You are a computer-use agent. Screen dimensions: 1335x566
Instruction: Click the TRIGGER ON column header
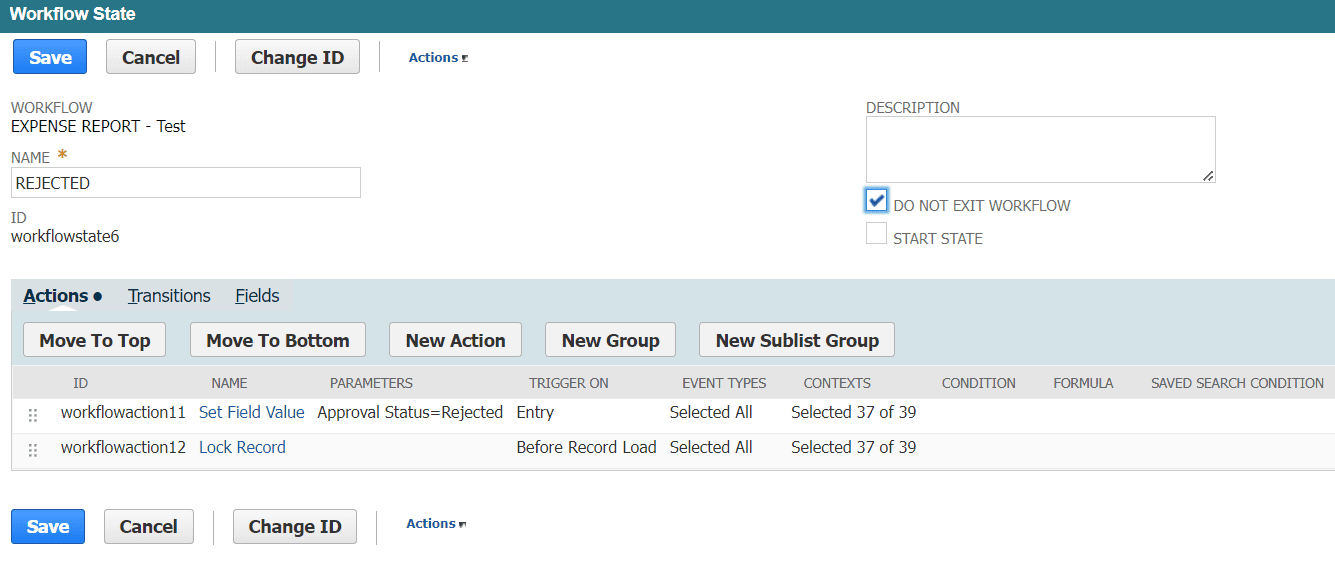(568, 383)
